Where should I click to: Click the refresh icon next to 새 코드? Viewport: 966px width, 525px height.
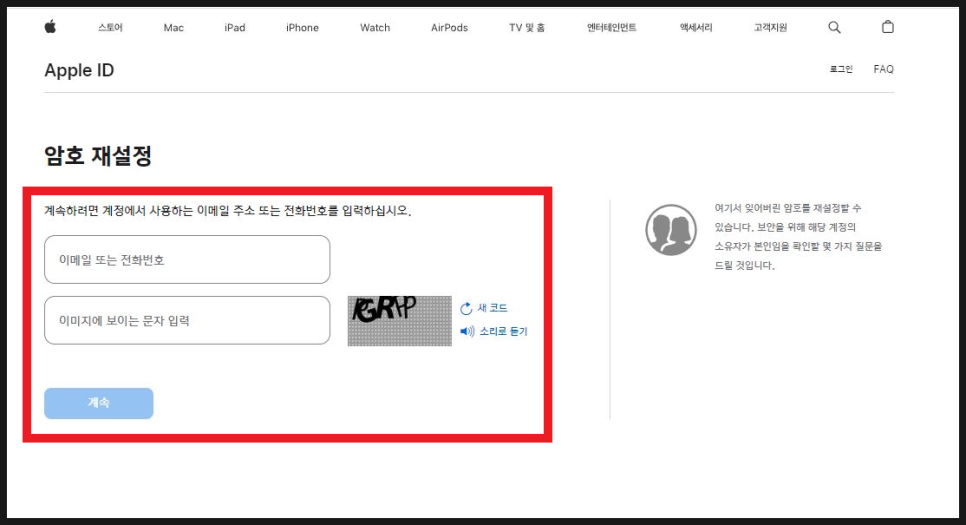(x=466, y=308)
